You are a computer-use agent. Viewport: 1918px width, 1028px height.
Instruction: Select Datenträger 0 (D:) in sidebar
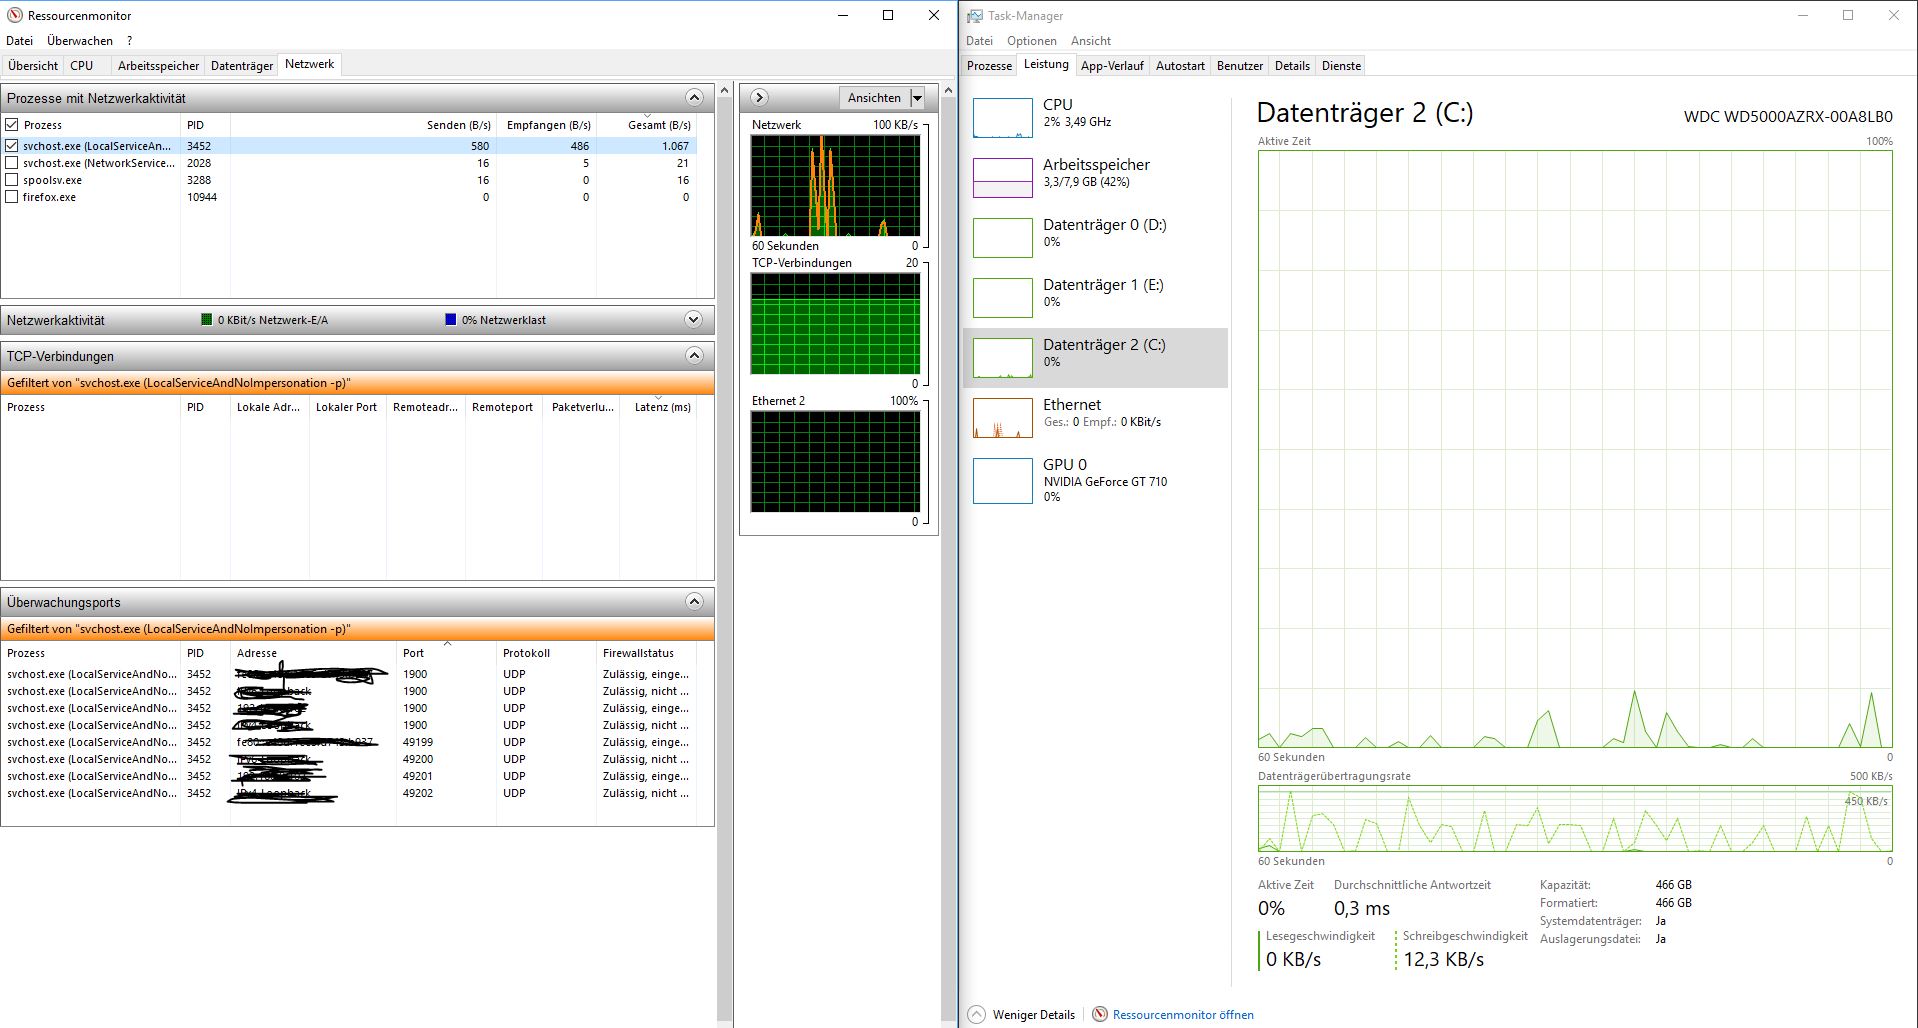(x=1095, y=238)
